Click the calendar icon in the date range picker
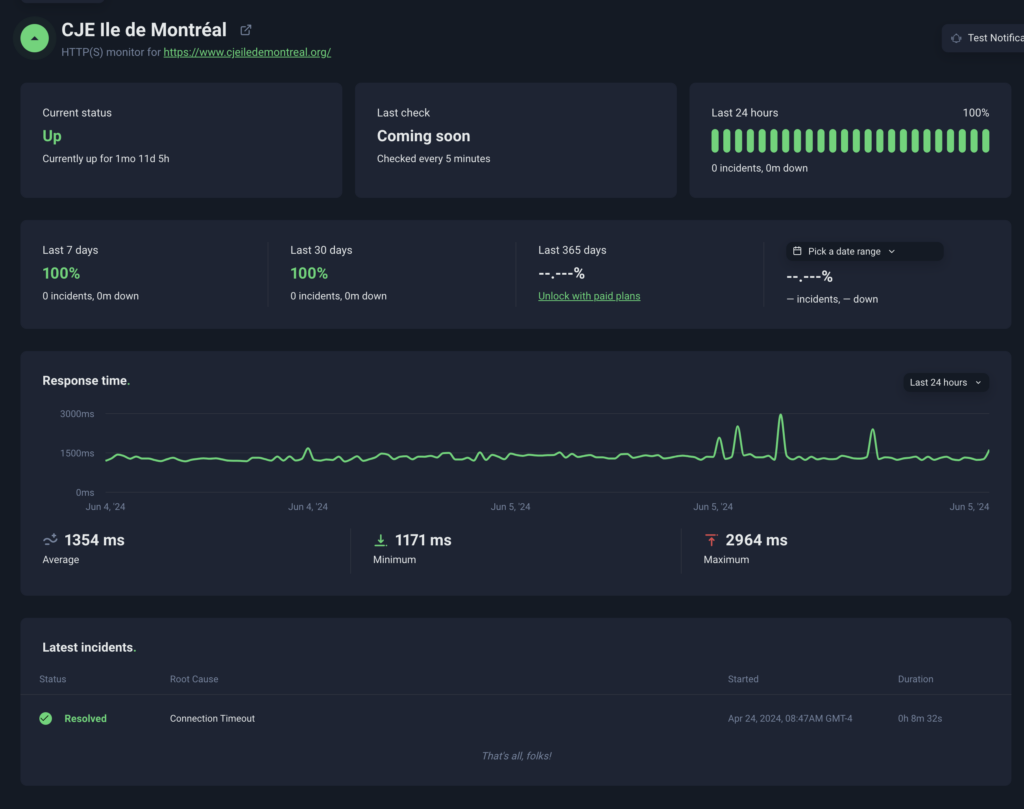This screenshot has height=809, width=1024. click(797, 252)
